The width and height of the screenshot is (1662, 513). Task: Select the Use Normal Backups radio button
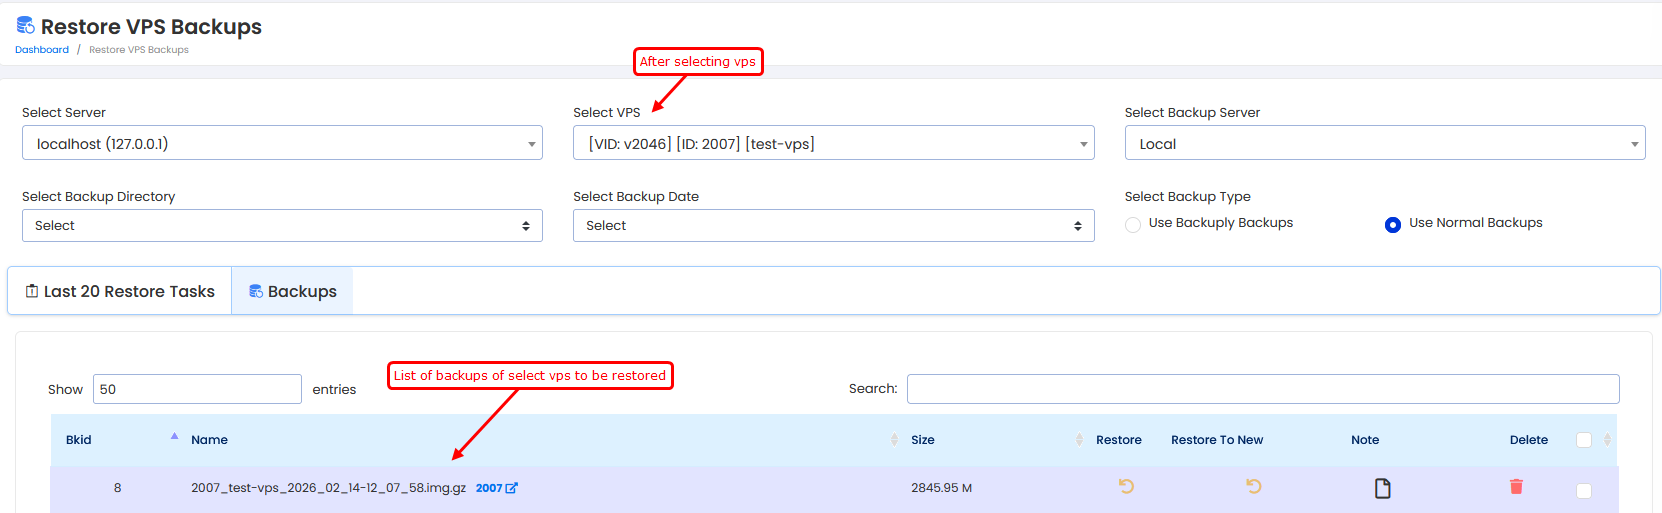point(1392,225)
